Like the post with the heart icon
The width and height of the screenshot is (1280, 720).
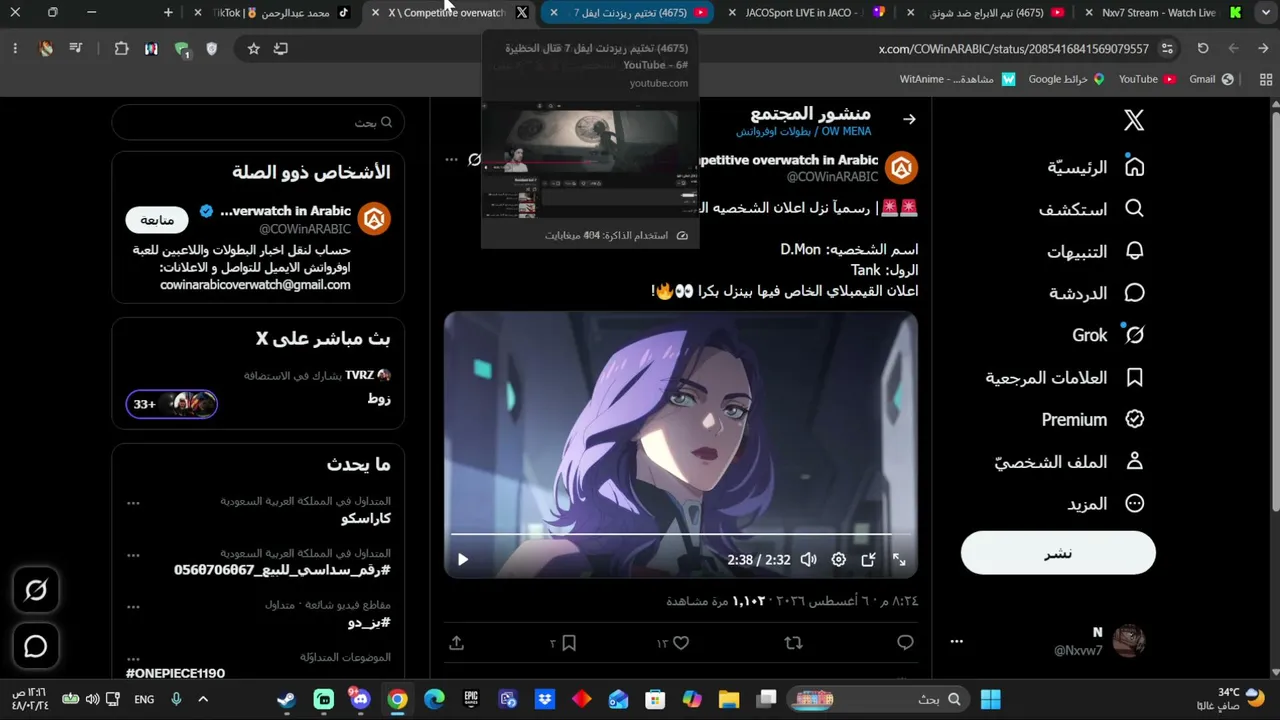(x=681, y=643)
